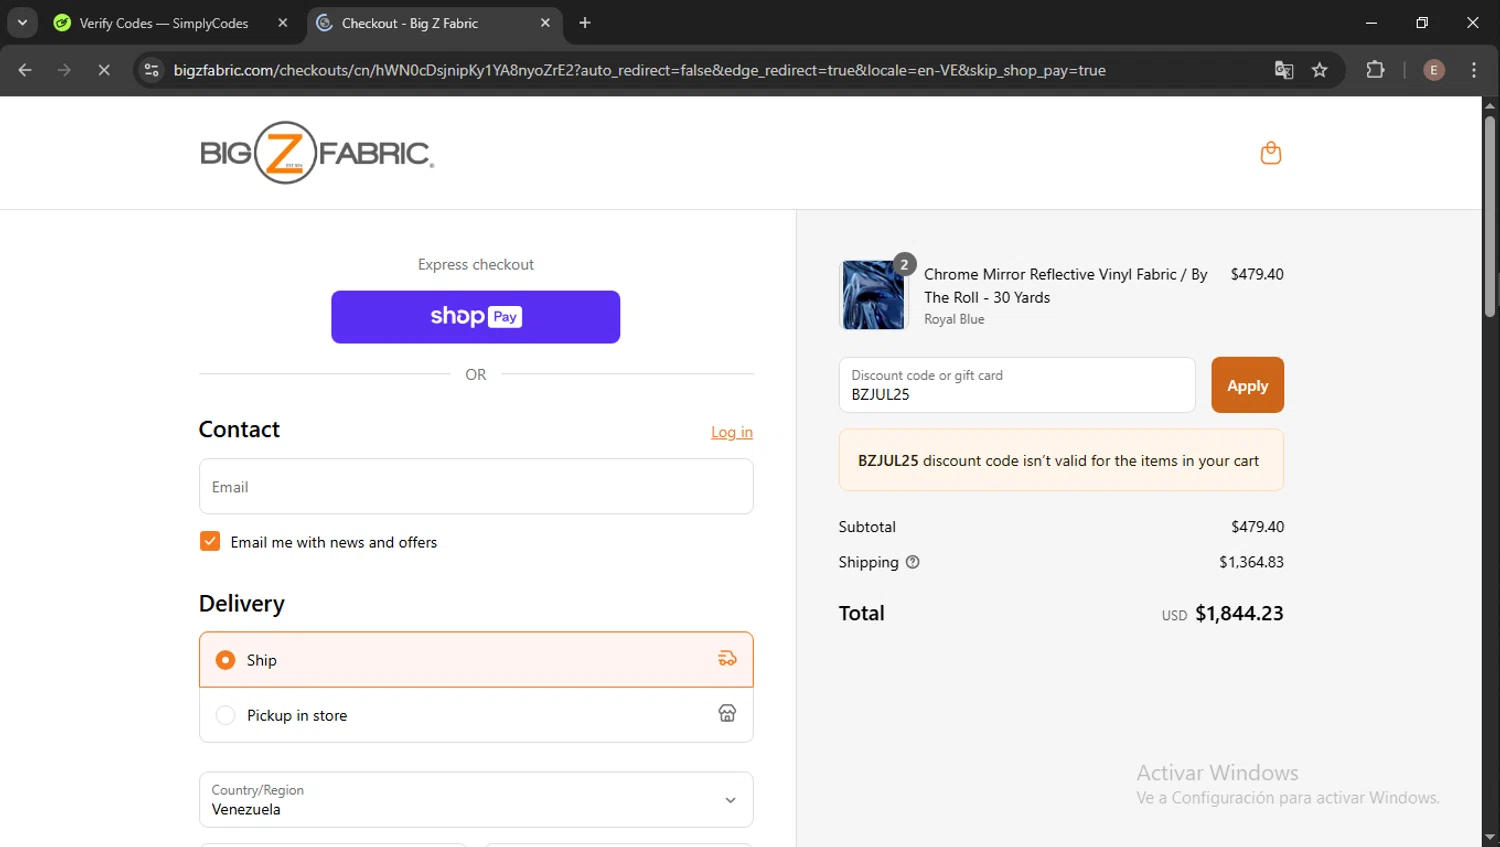Click the Country/Region chevron arrow
Viewport: 1500px width, 847px height.
[730, 800]
